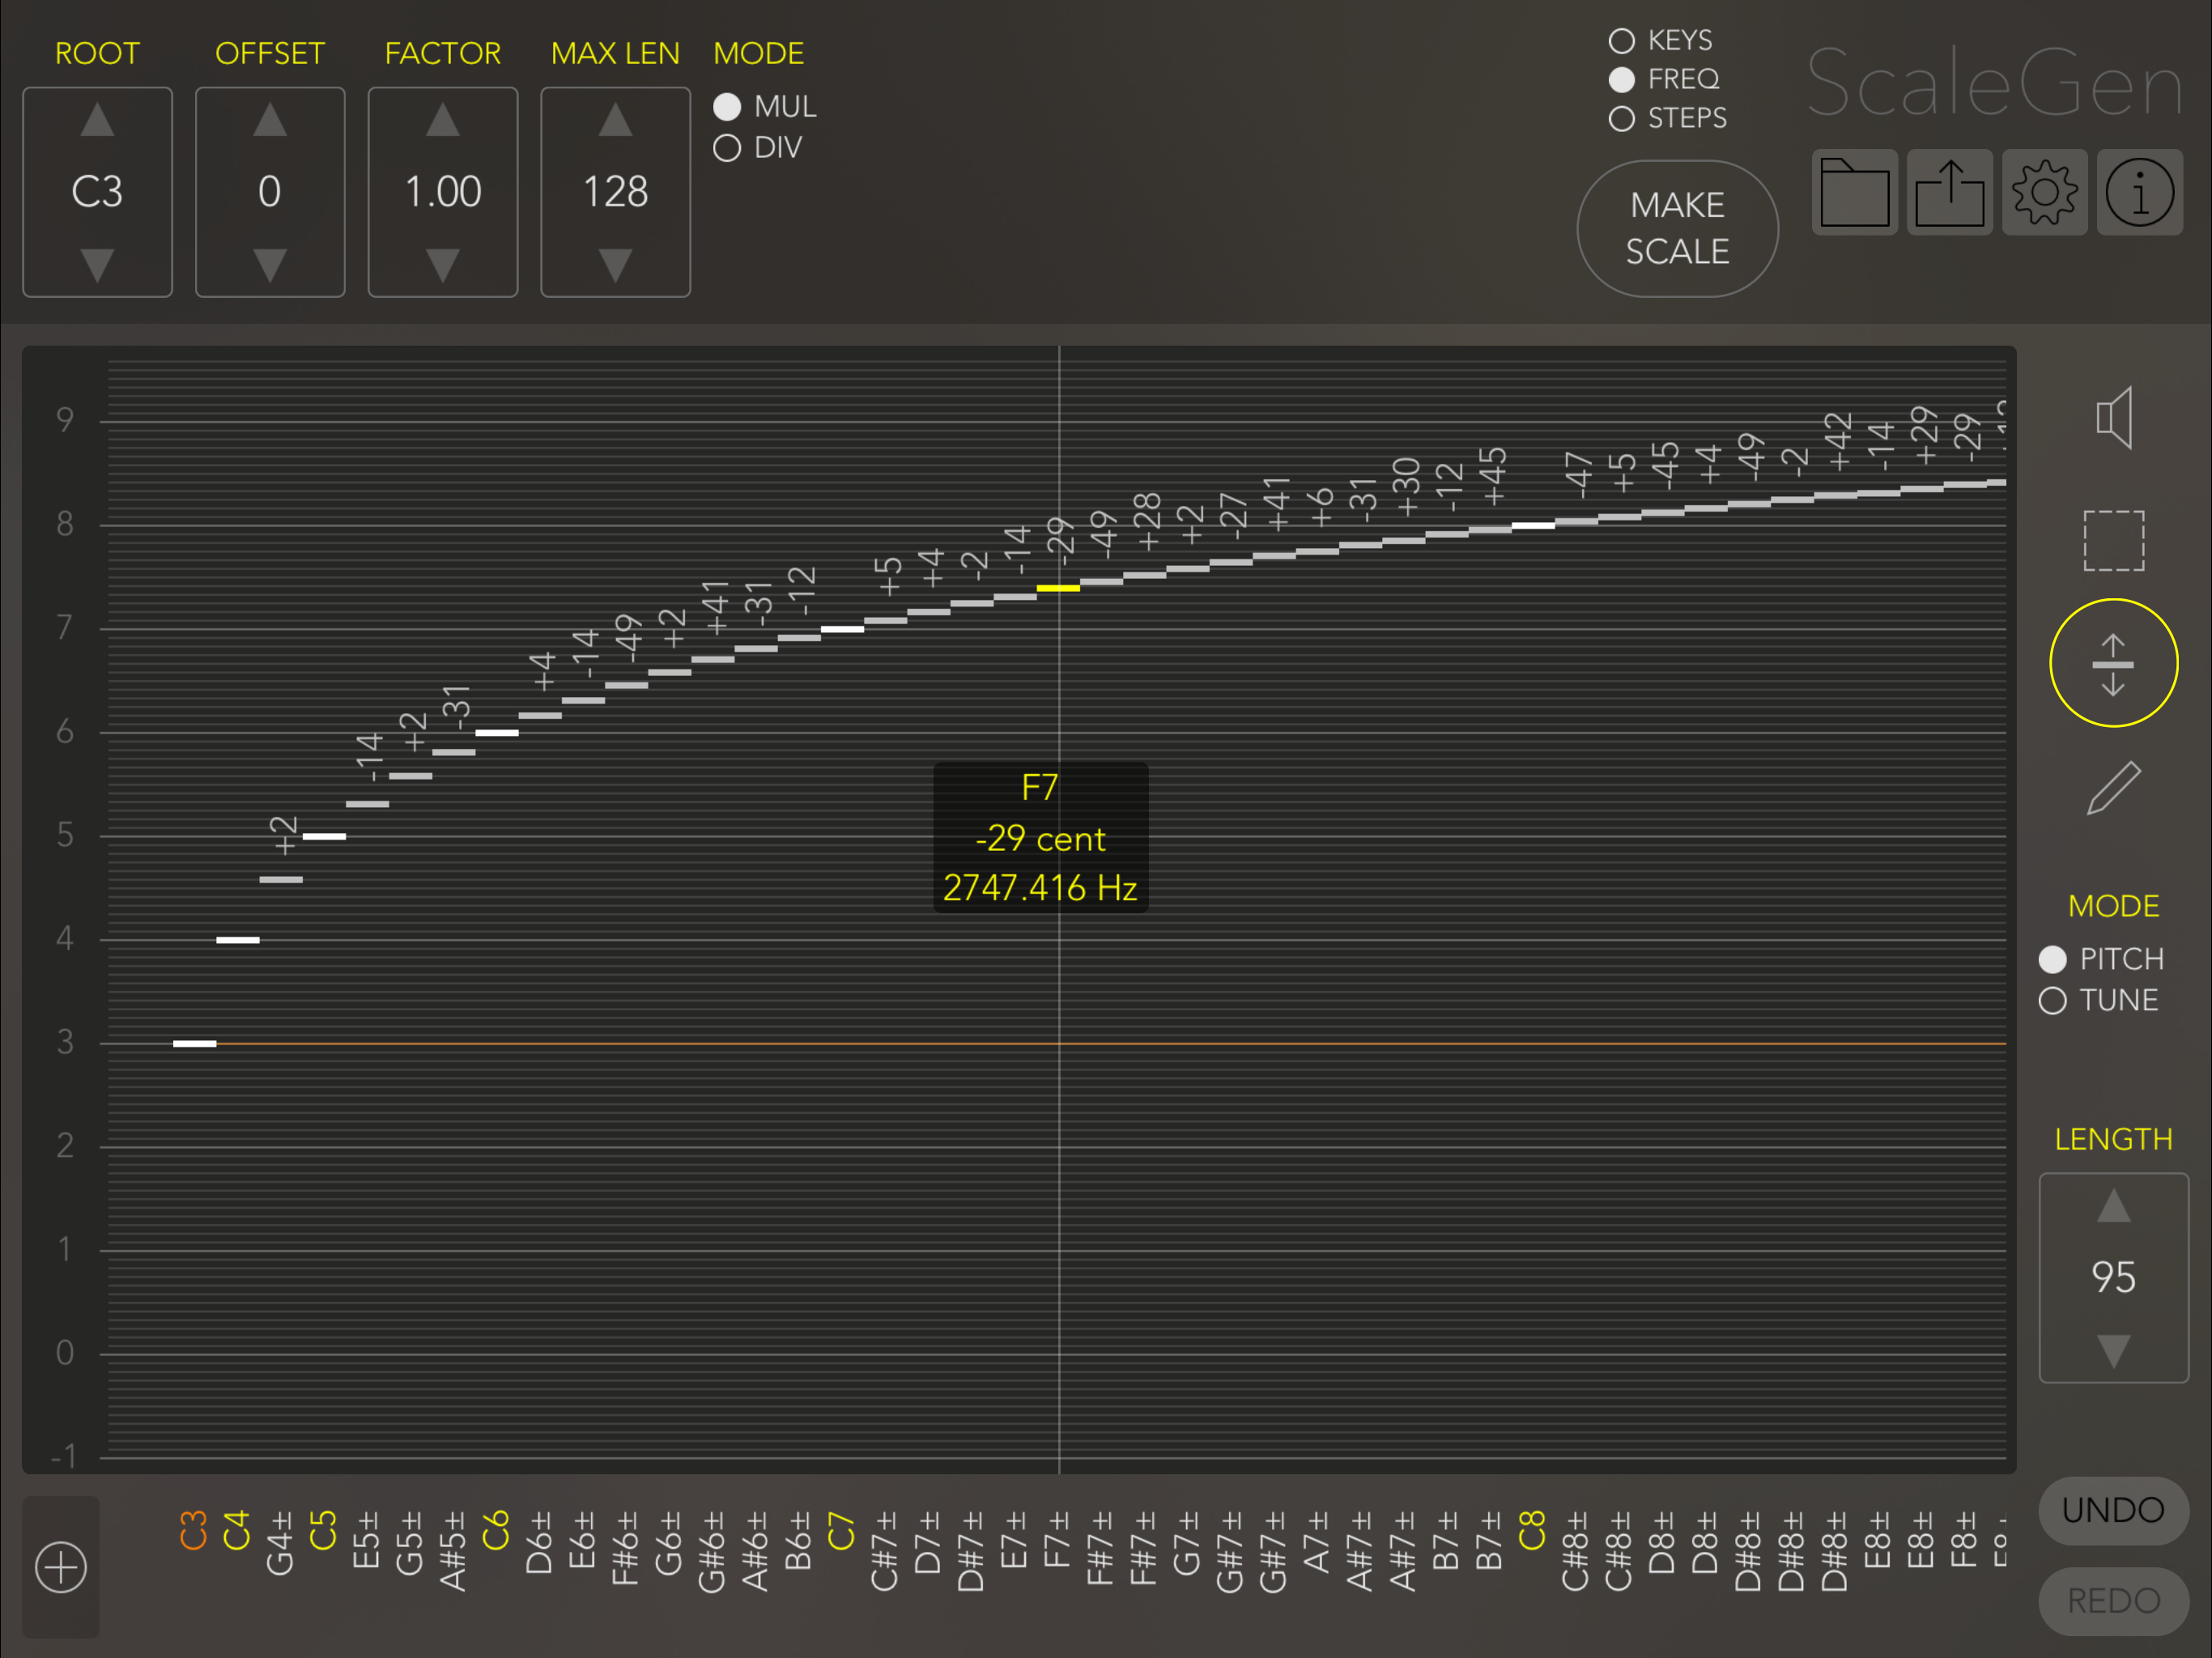2212x1658 pixels.
Task: Open the info icon
Action: point(2139,192)
